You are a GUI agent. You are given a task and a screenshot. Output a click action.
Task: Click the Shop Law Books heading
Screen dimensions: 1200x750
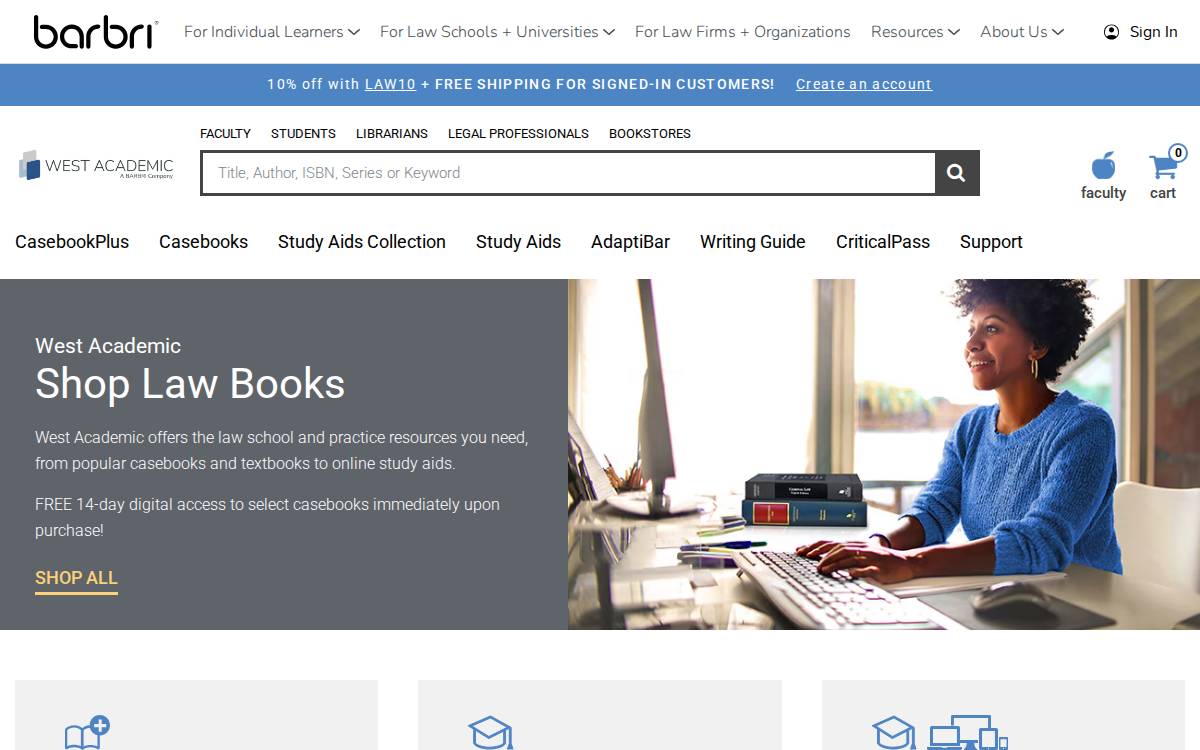point(190,384)
